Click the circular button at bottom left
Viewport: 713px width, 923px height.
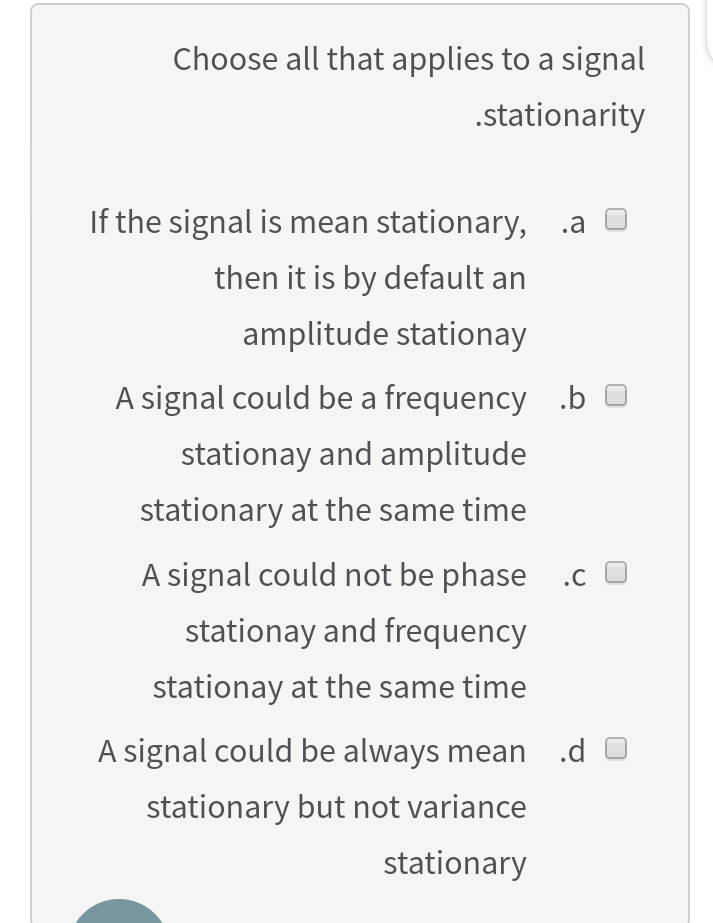(x=119, y=915)
